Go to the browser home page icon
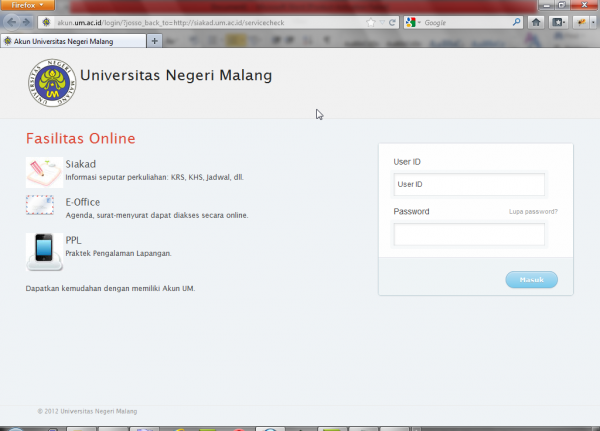This screenshot has width=600, height=431. 536,22
